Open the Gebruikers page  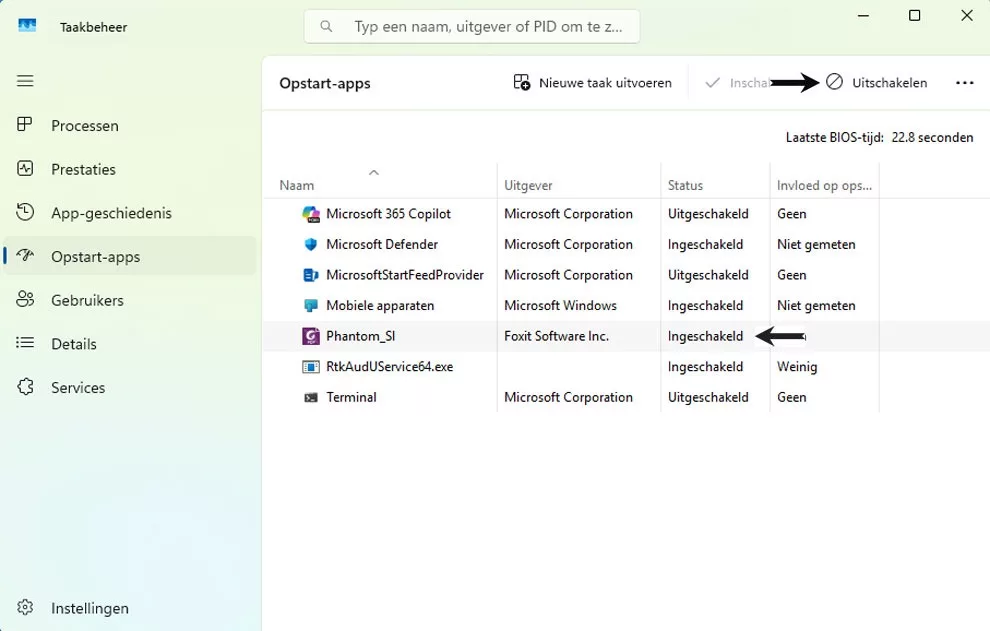(129, 299)
